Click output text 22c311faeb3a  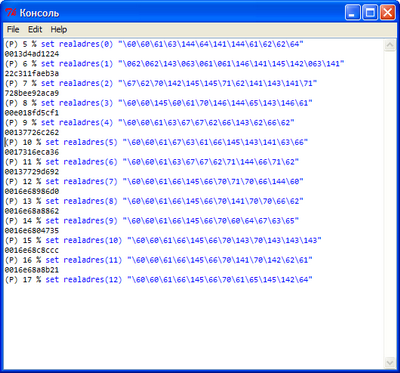[x=32, y=73]
